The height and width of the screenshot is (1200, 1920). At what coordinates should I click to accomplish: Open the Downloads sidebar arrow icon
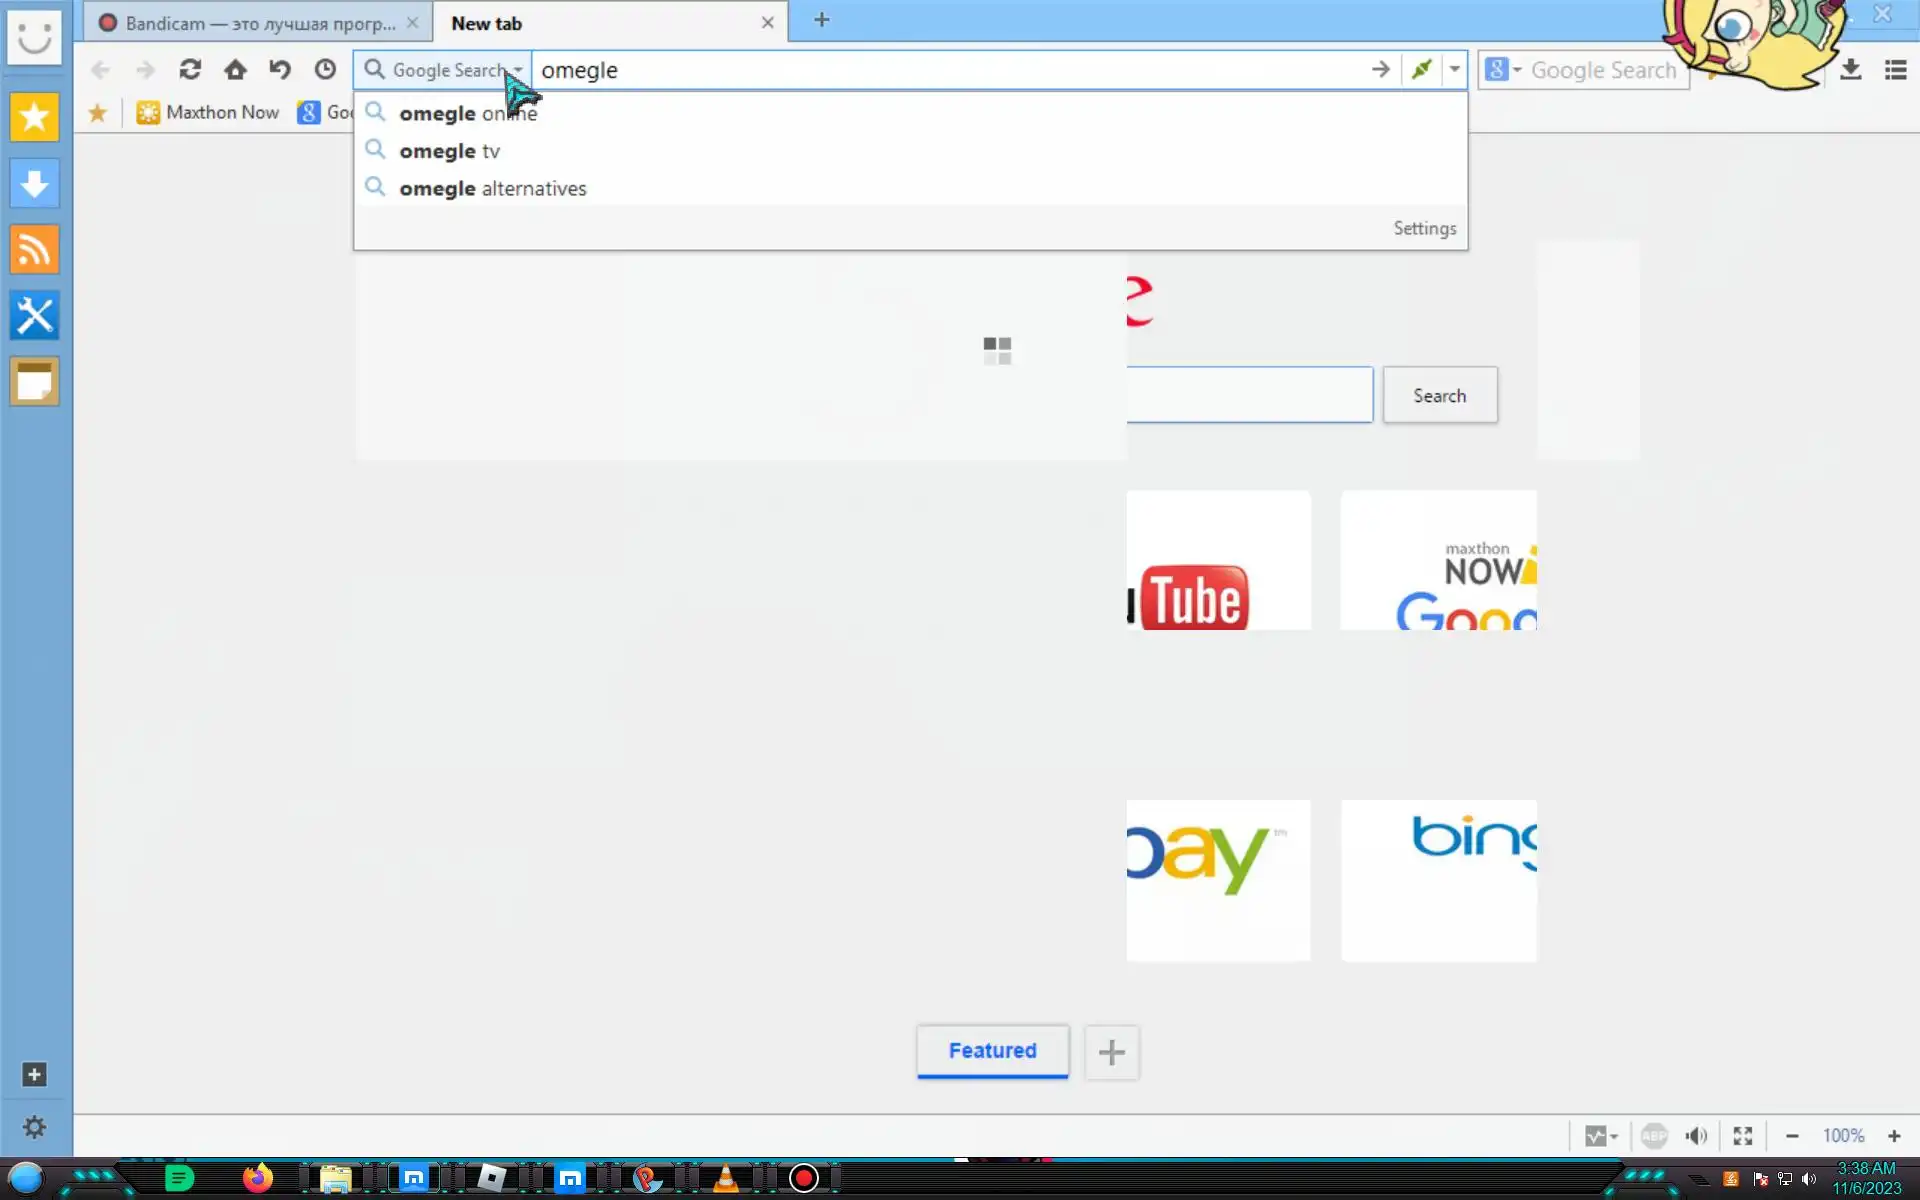point(34,184)
